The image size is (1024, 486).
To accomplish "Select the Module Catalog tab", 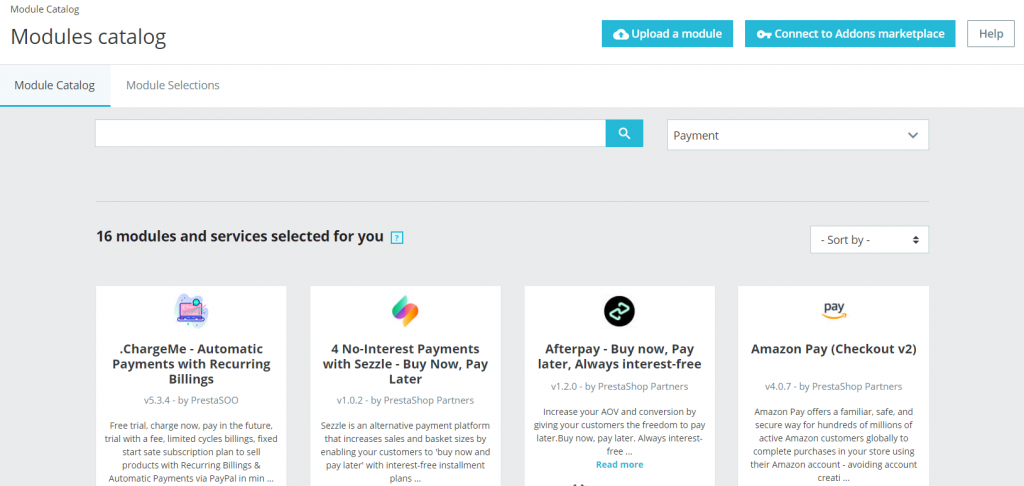I will point(55,86).
